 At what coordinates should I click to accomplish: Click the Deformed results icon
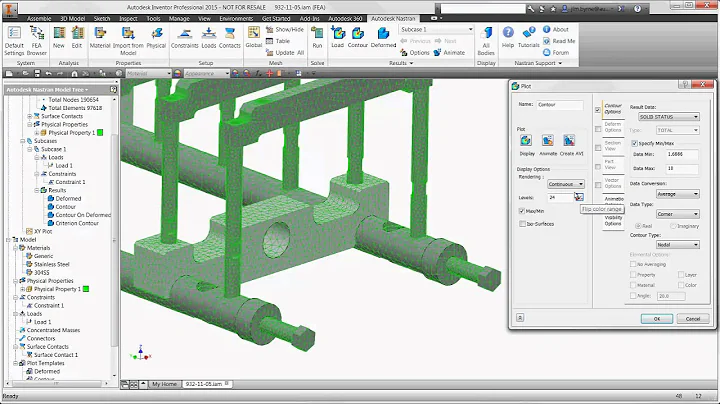click(x=383, y=38)
